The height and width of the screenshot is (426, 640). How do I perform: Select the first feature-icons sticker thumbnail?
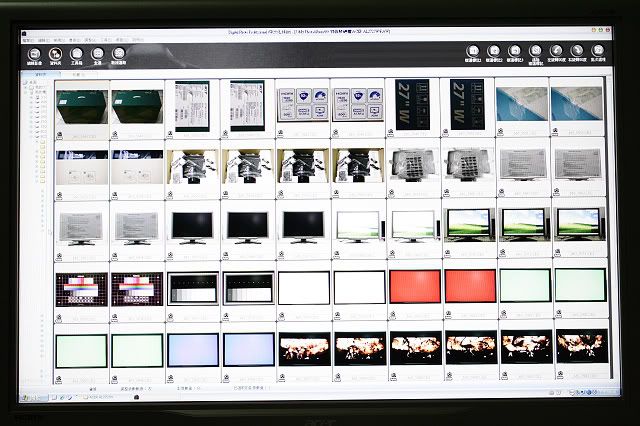303,104
